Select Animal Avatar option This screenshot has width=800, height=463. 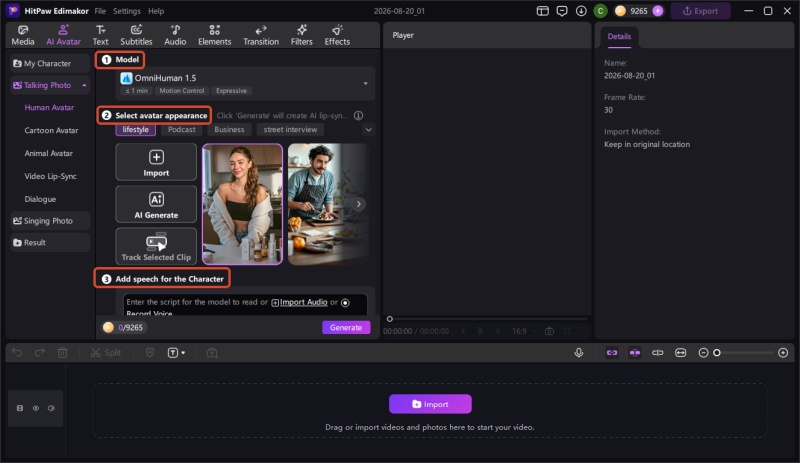click(x=48, y=153)
